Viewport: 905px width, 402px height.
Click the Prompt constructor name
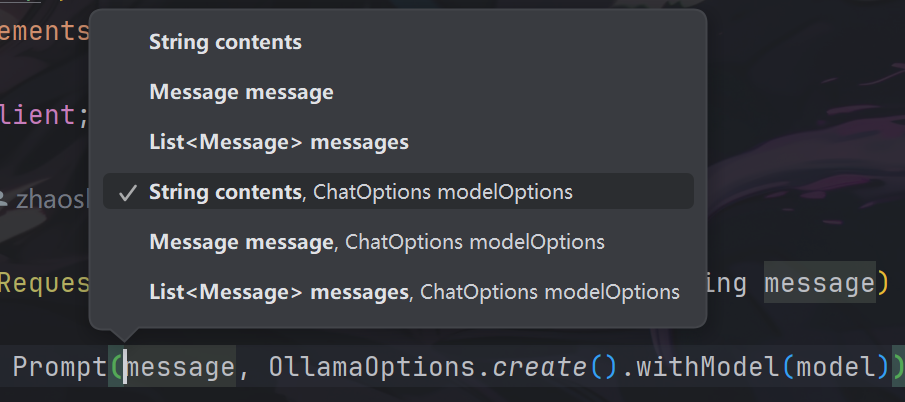pyautogui.click(x=59, y=367)
